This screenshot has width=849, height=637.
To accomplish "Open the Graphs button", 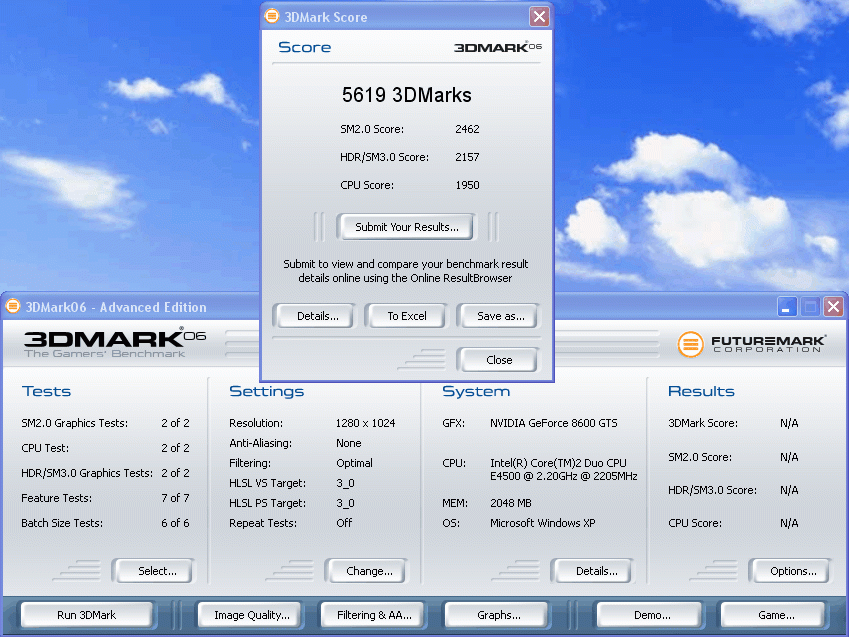I will [497, 615].
